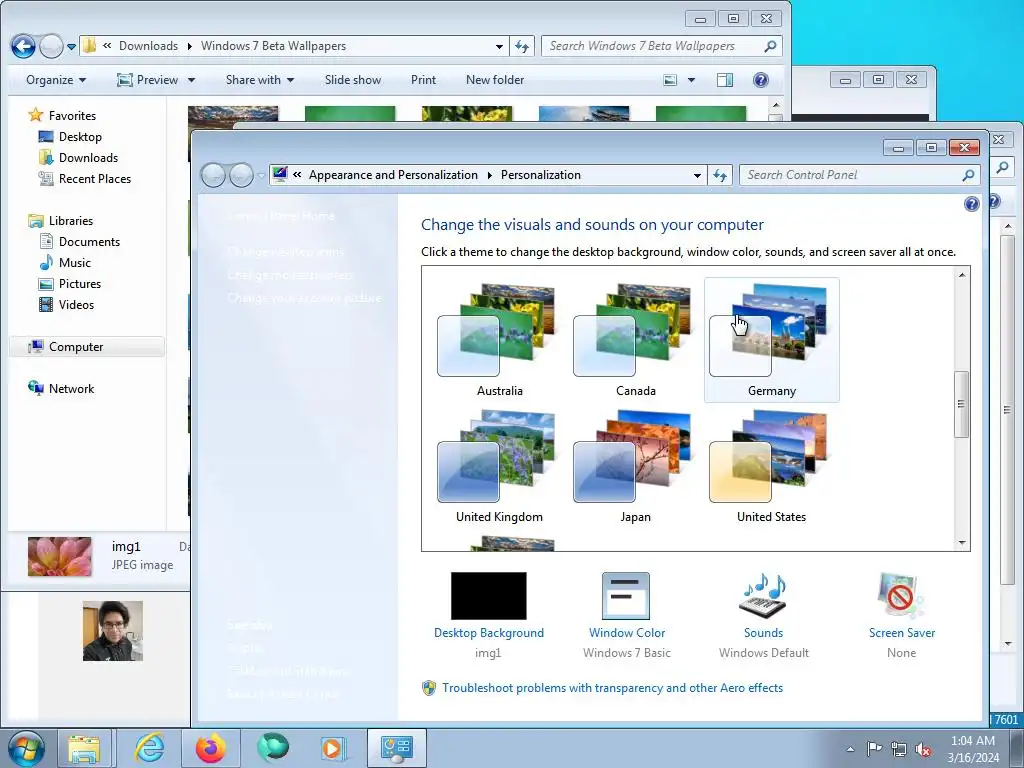Select the Videos library

[76, 304]
